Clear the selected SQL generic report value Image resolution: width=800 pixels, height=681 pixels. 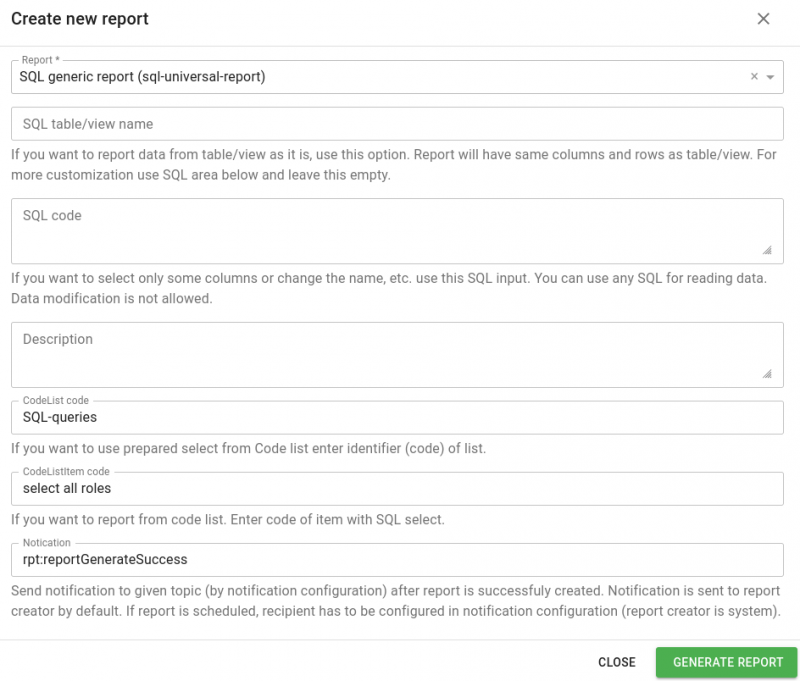click(754, 77)
